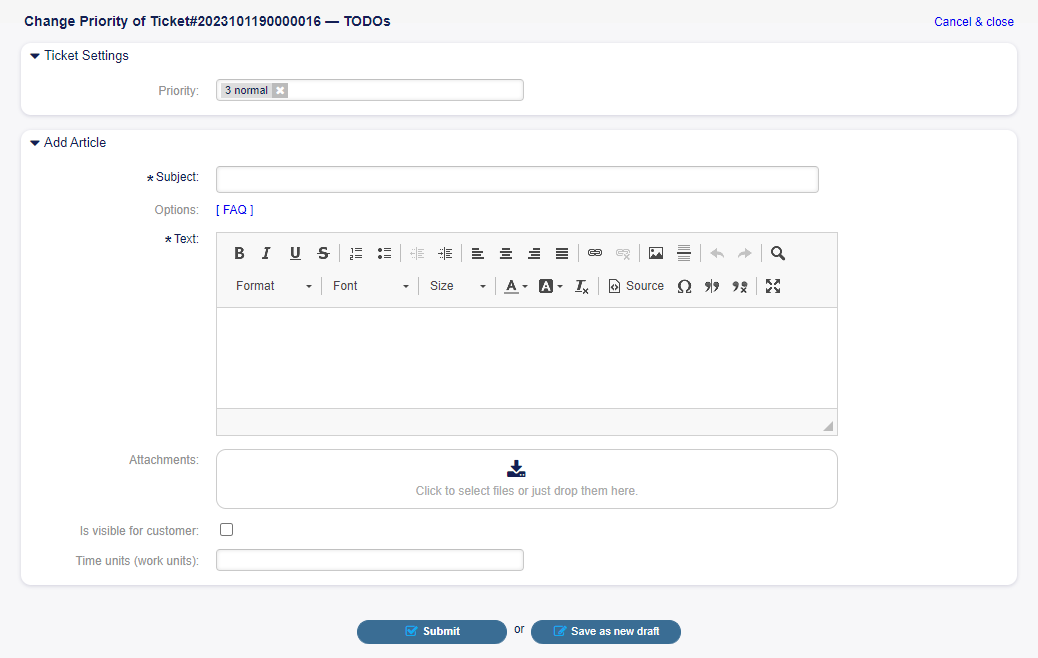
Task: Insert a numbered list
Action: 356,253
